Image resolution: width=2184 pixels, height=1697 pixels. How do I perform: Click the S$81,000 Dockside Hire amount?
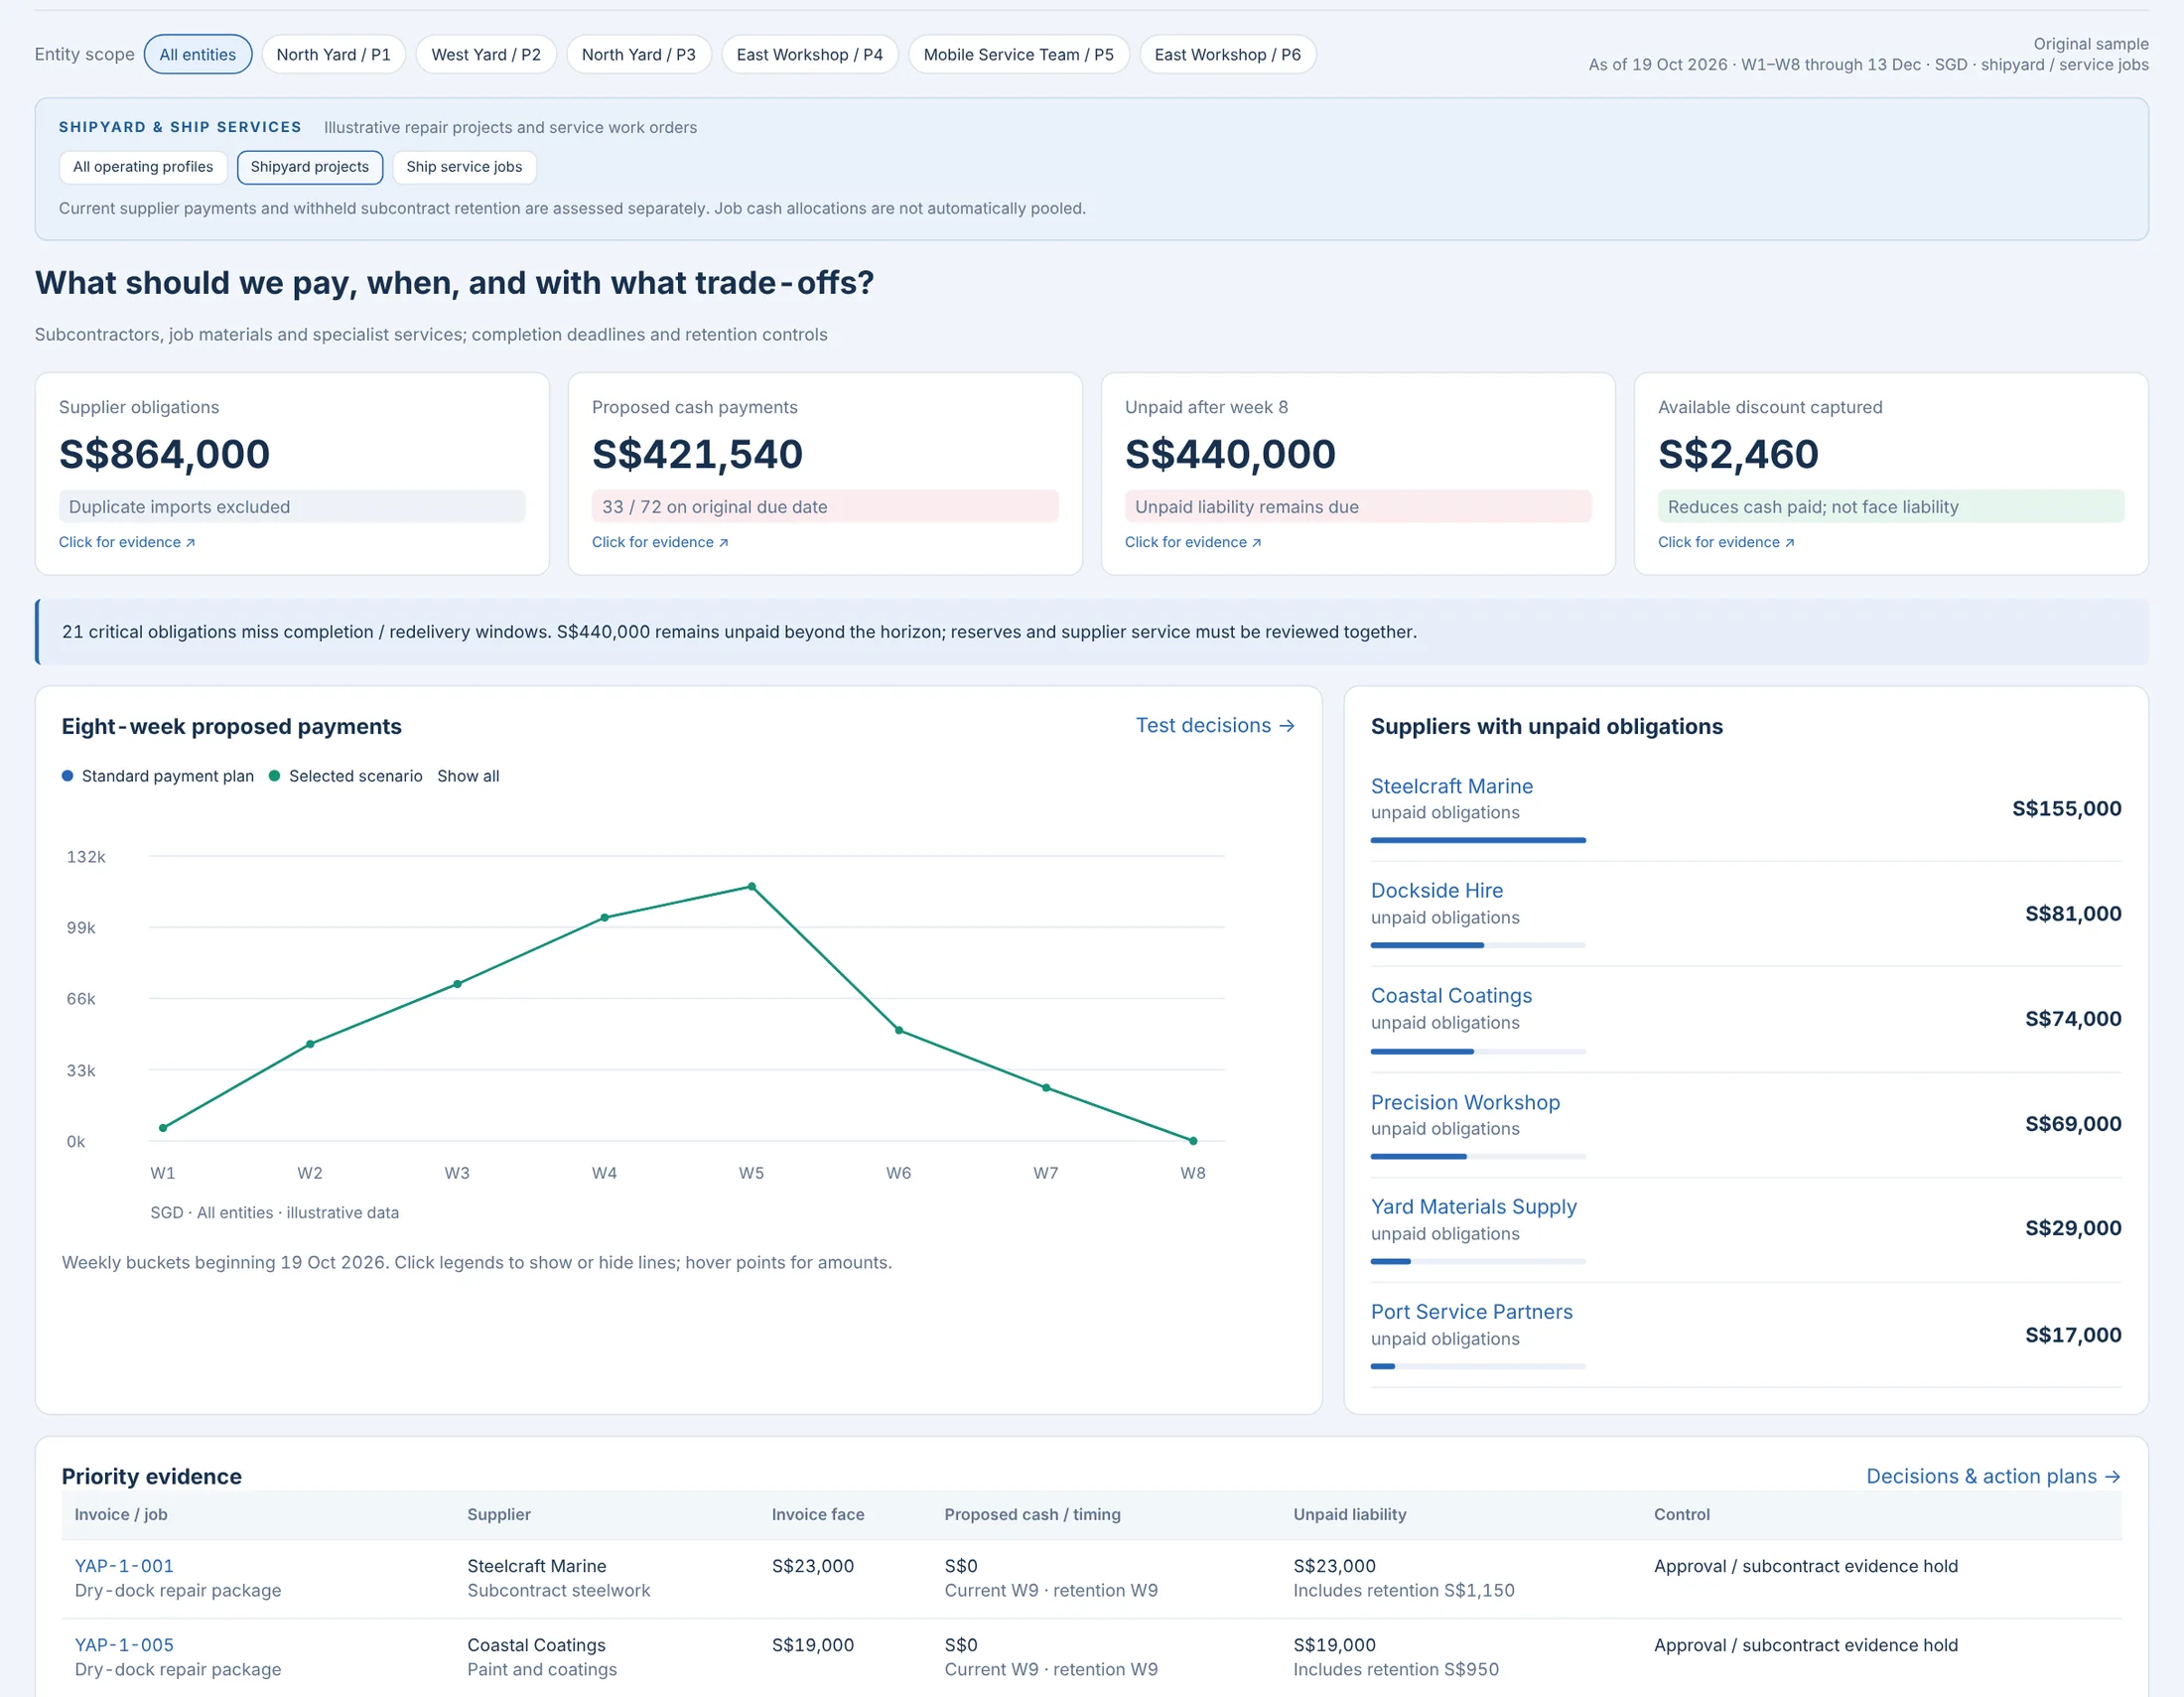pos(2072,913)
